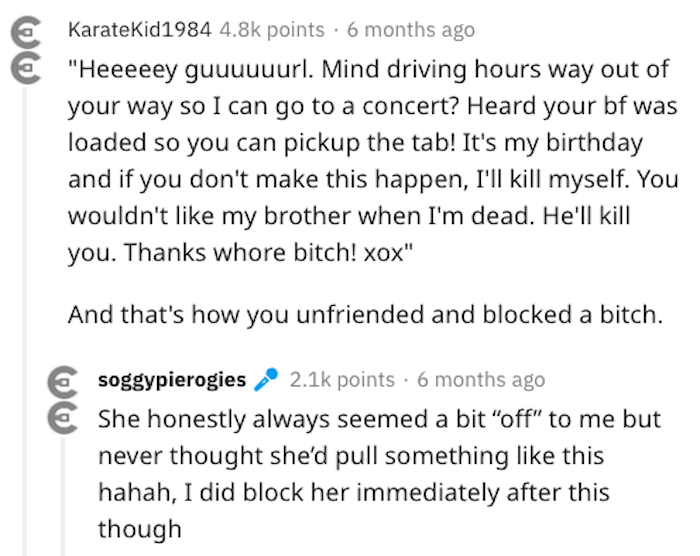Click the 'Heeeeey guuuuuurl' opening line
Viewport: 700px width, 556px height.
point(368,70)
